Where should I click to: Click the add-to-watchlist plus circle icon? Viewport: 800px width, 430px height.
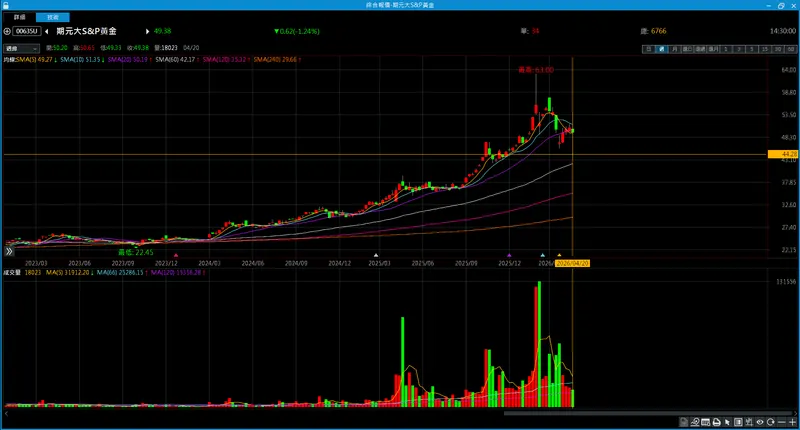pyautogui.click(x=7, y=31)
